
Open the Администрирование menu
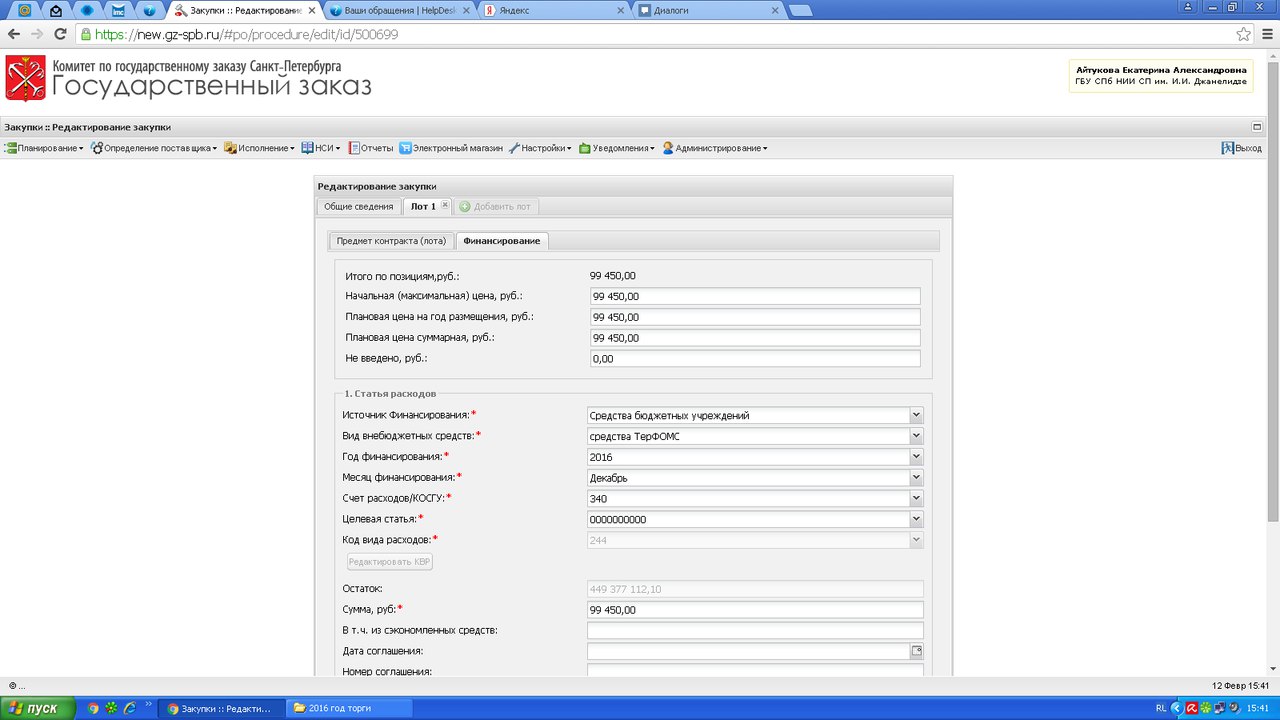715,148
